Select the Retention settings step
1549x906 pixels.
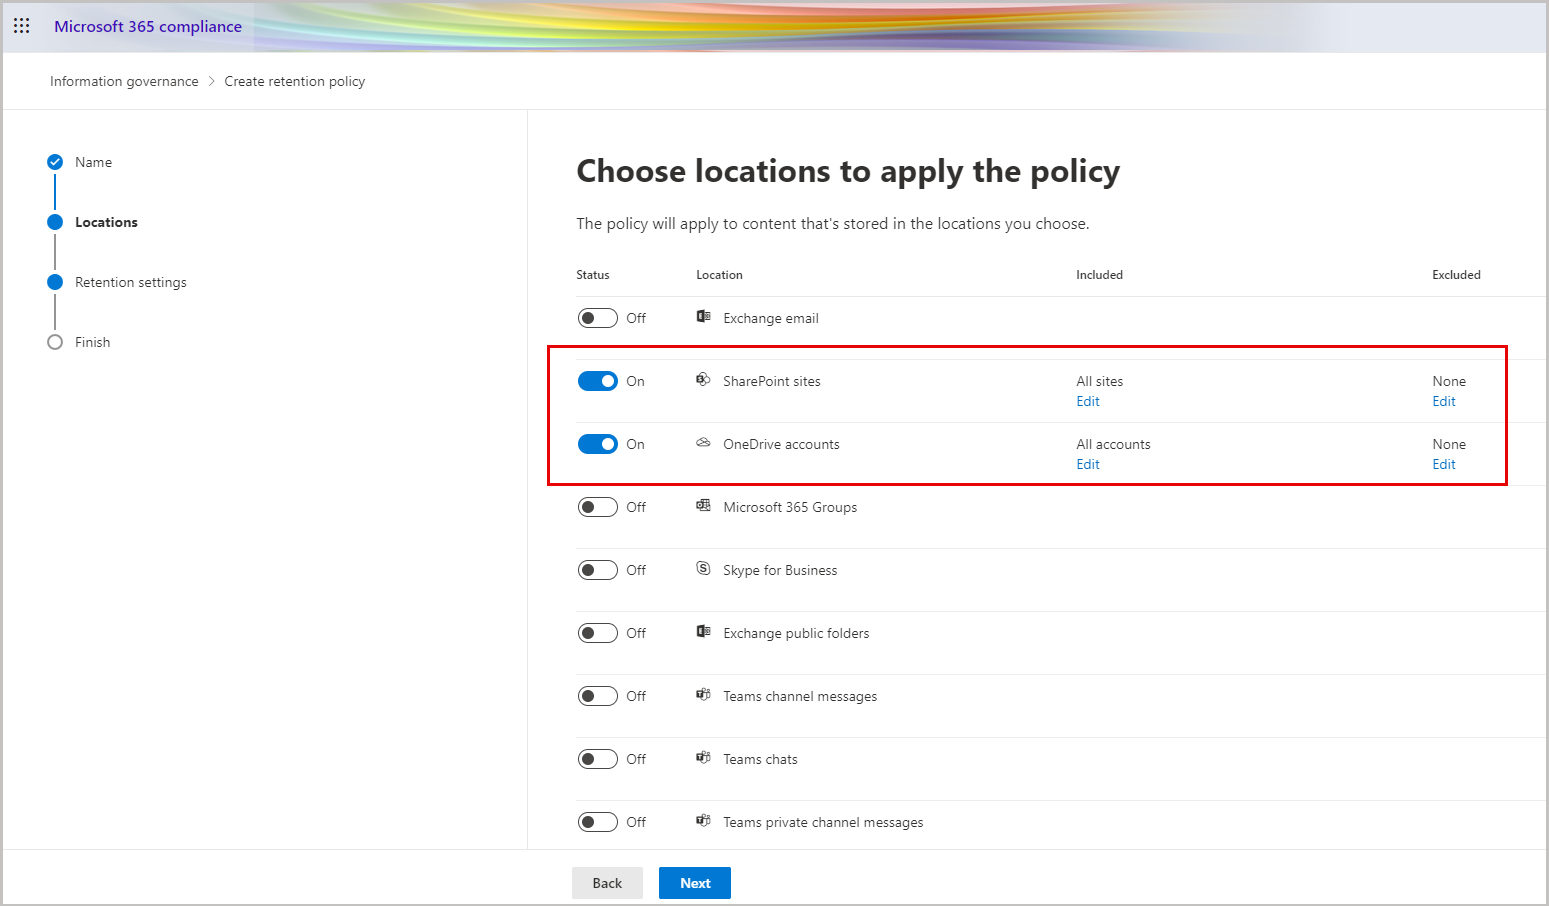pyautogui.click(x=130, y=281)
